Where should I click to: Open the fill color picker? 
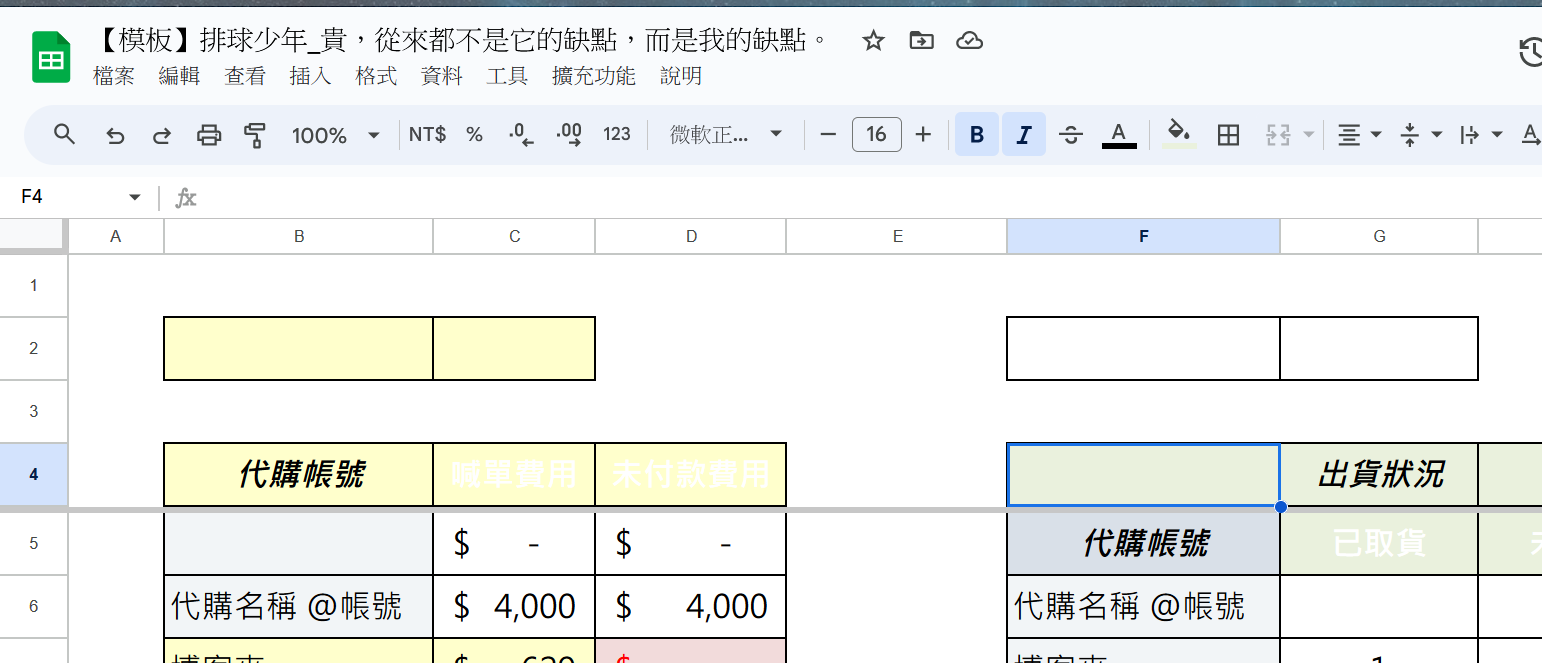pos(1181,135)
